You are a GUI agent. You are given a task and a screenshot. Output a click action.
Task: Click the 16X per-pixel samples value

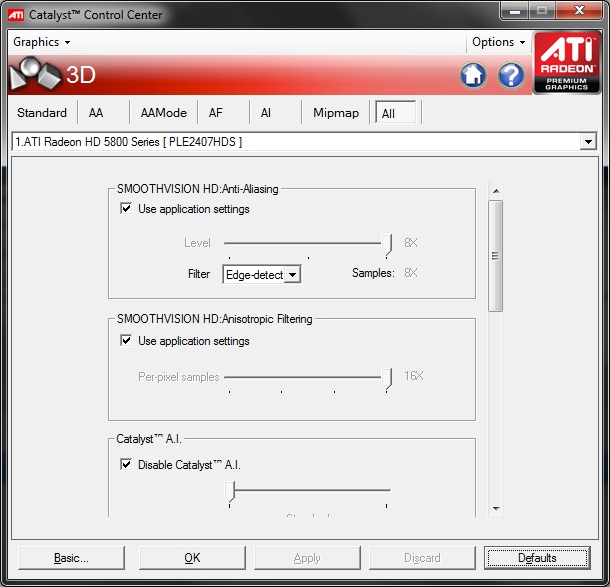point(414,376)
